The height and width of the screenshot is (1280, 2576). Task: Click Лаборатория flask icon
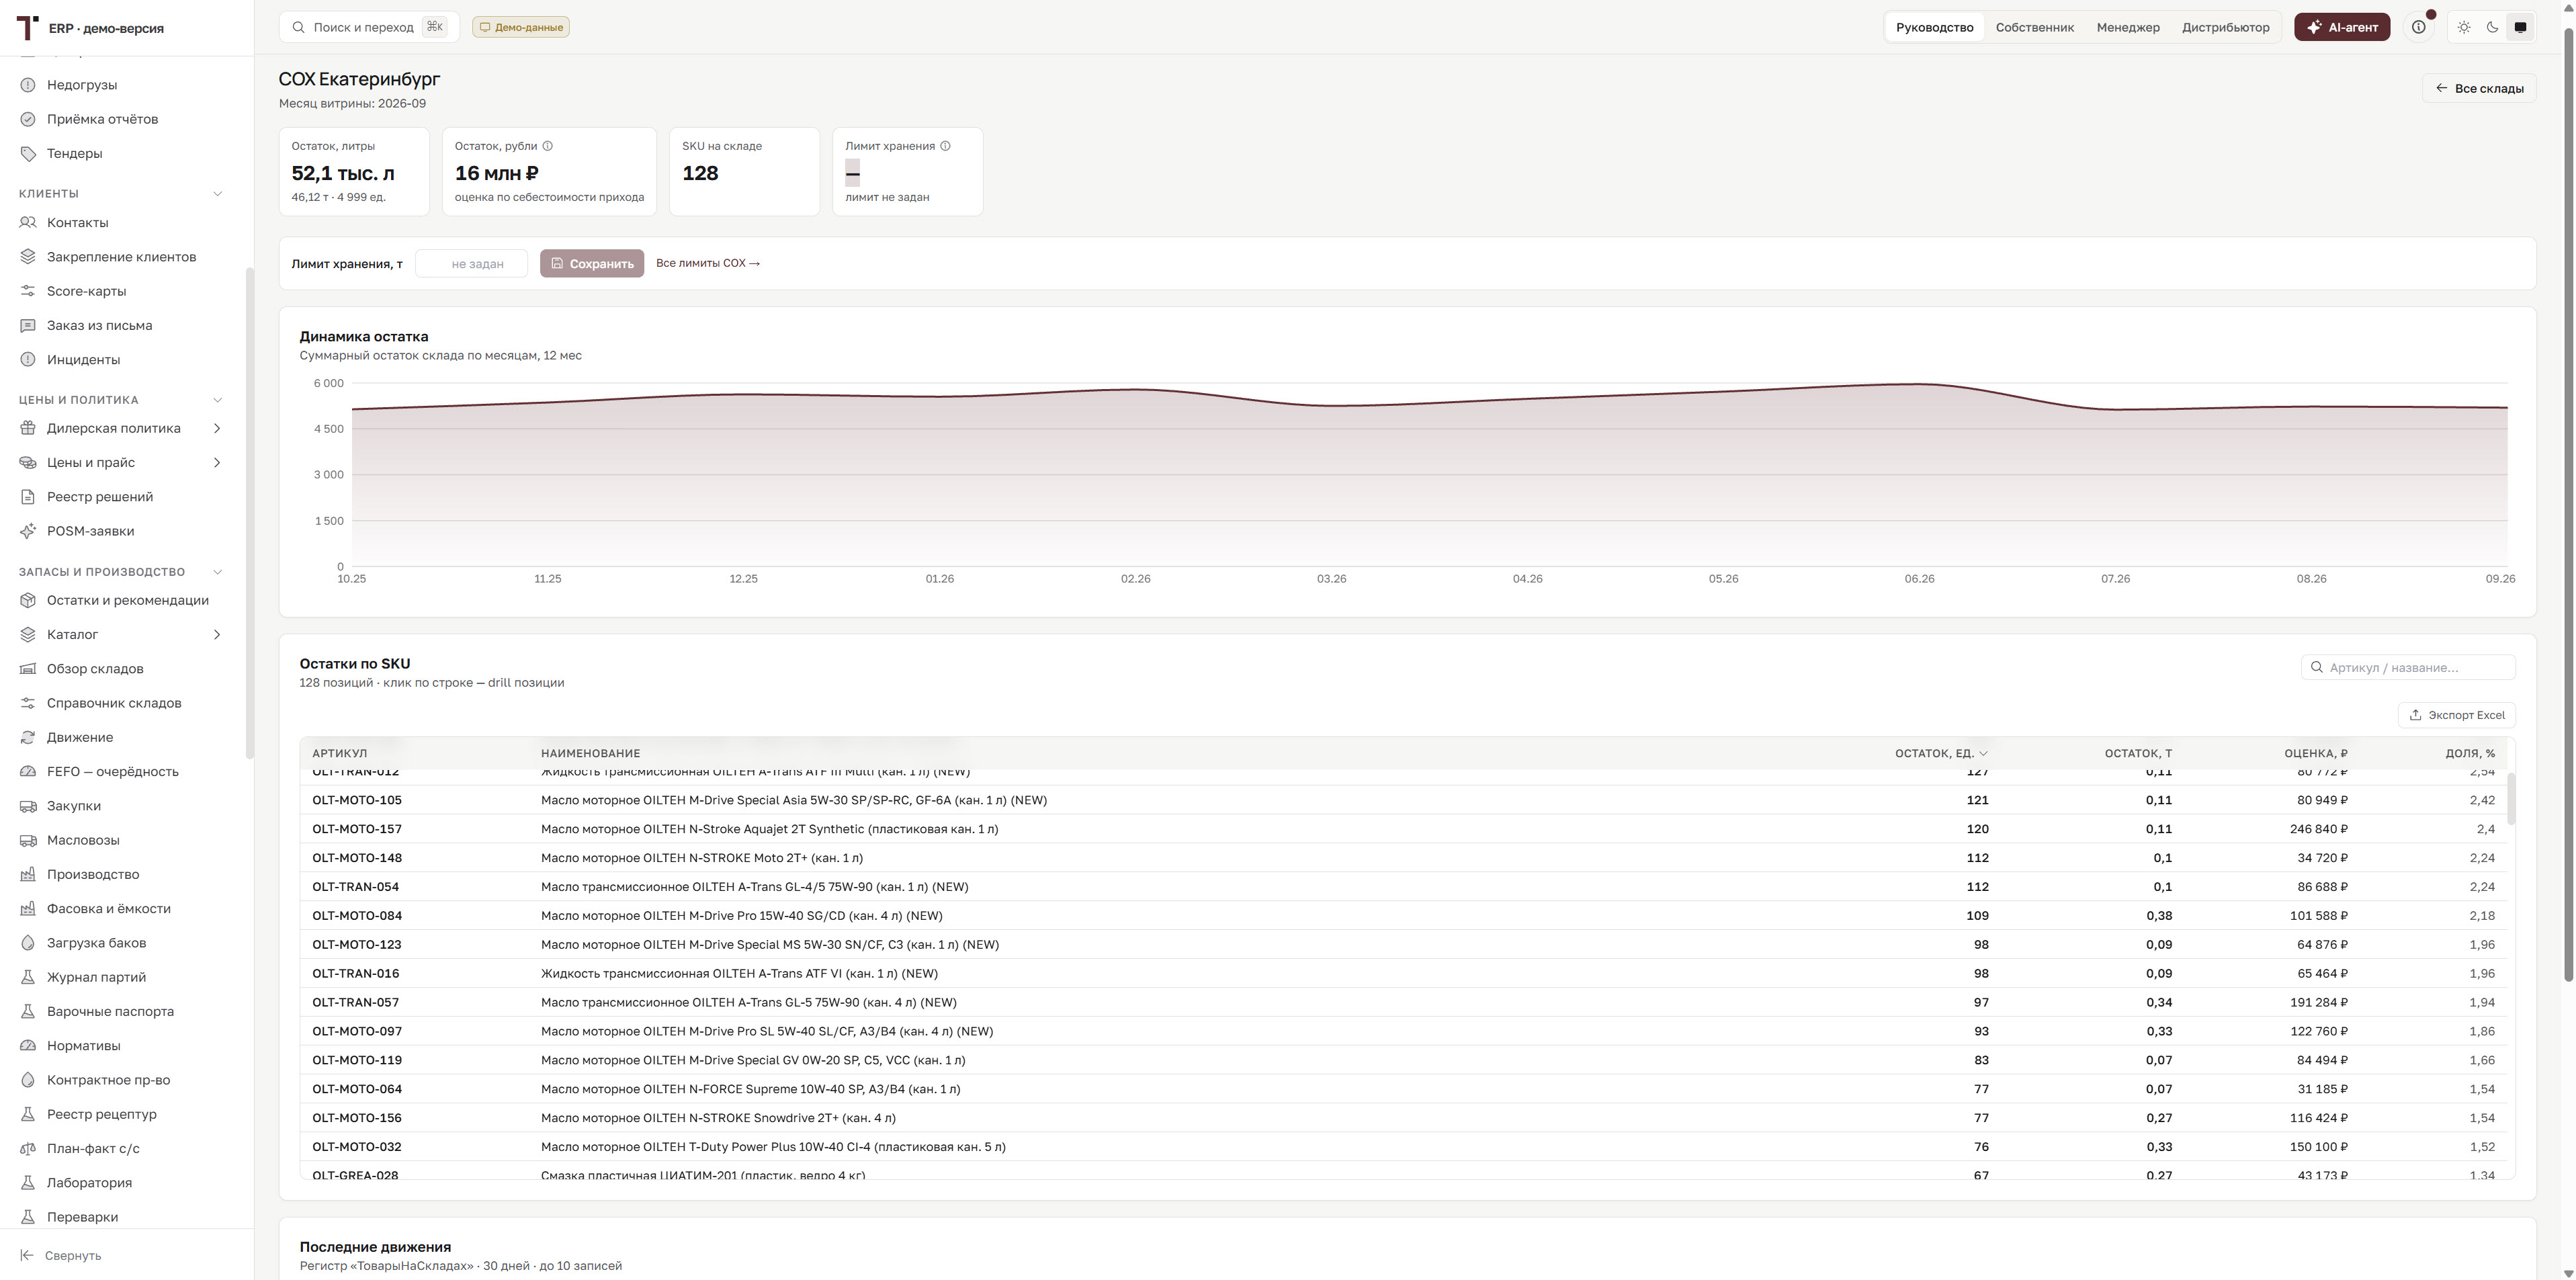[28, 1183]
